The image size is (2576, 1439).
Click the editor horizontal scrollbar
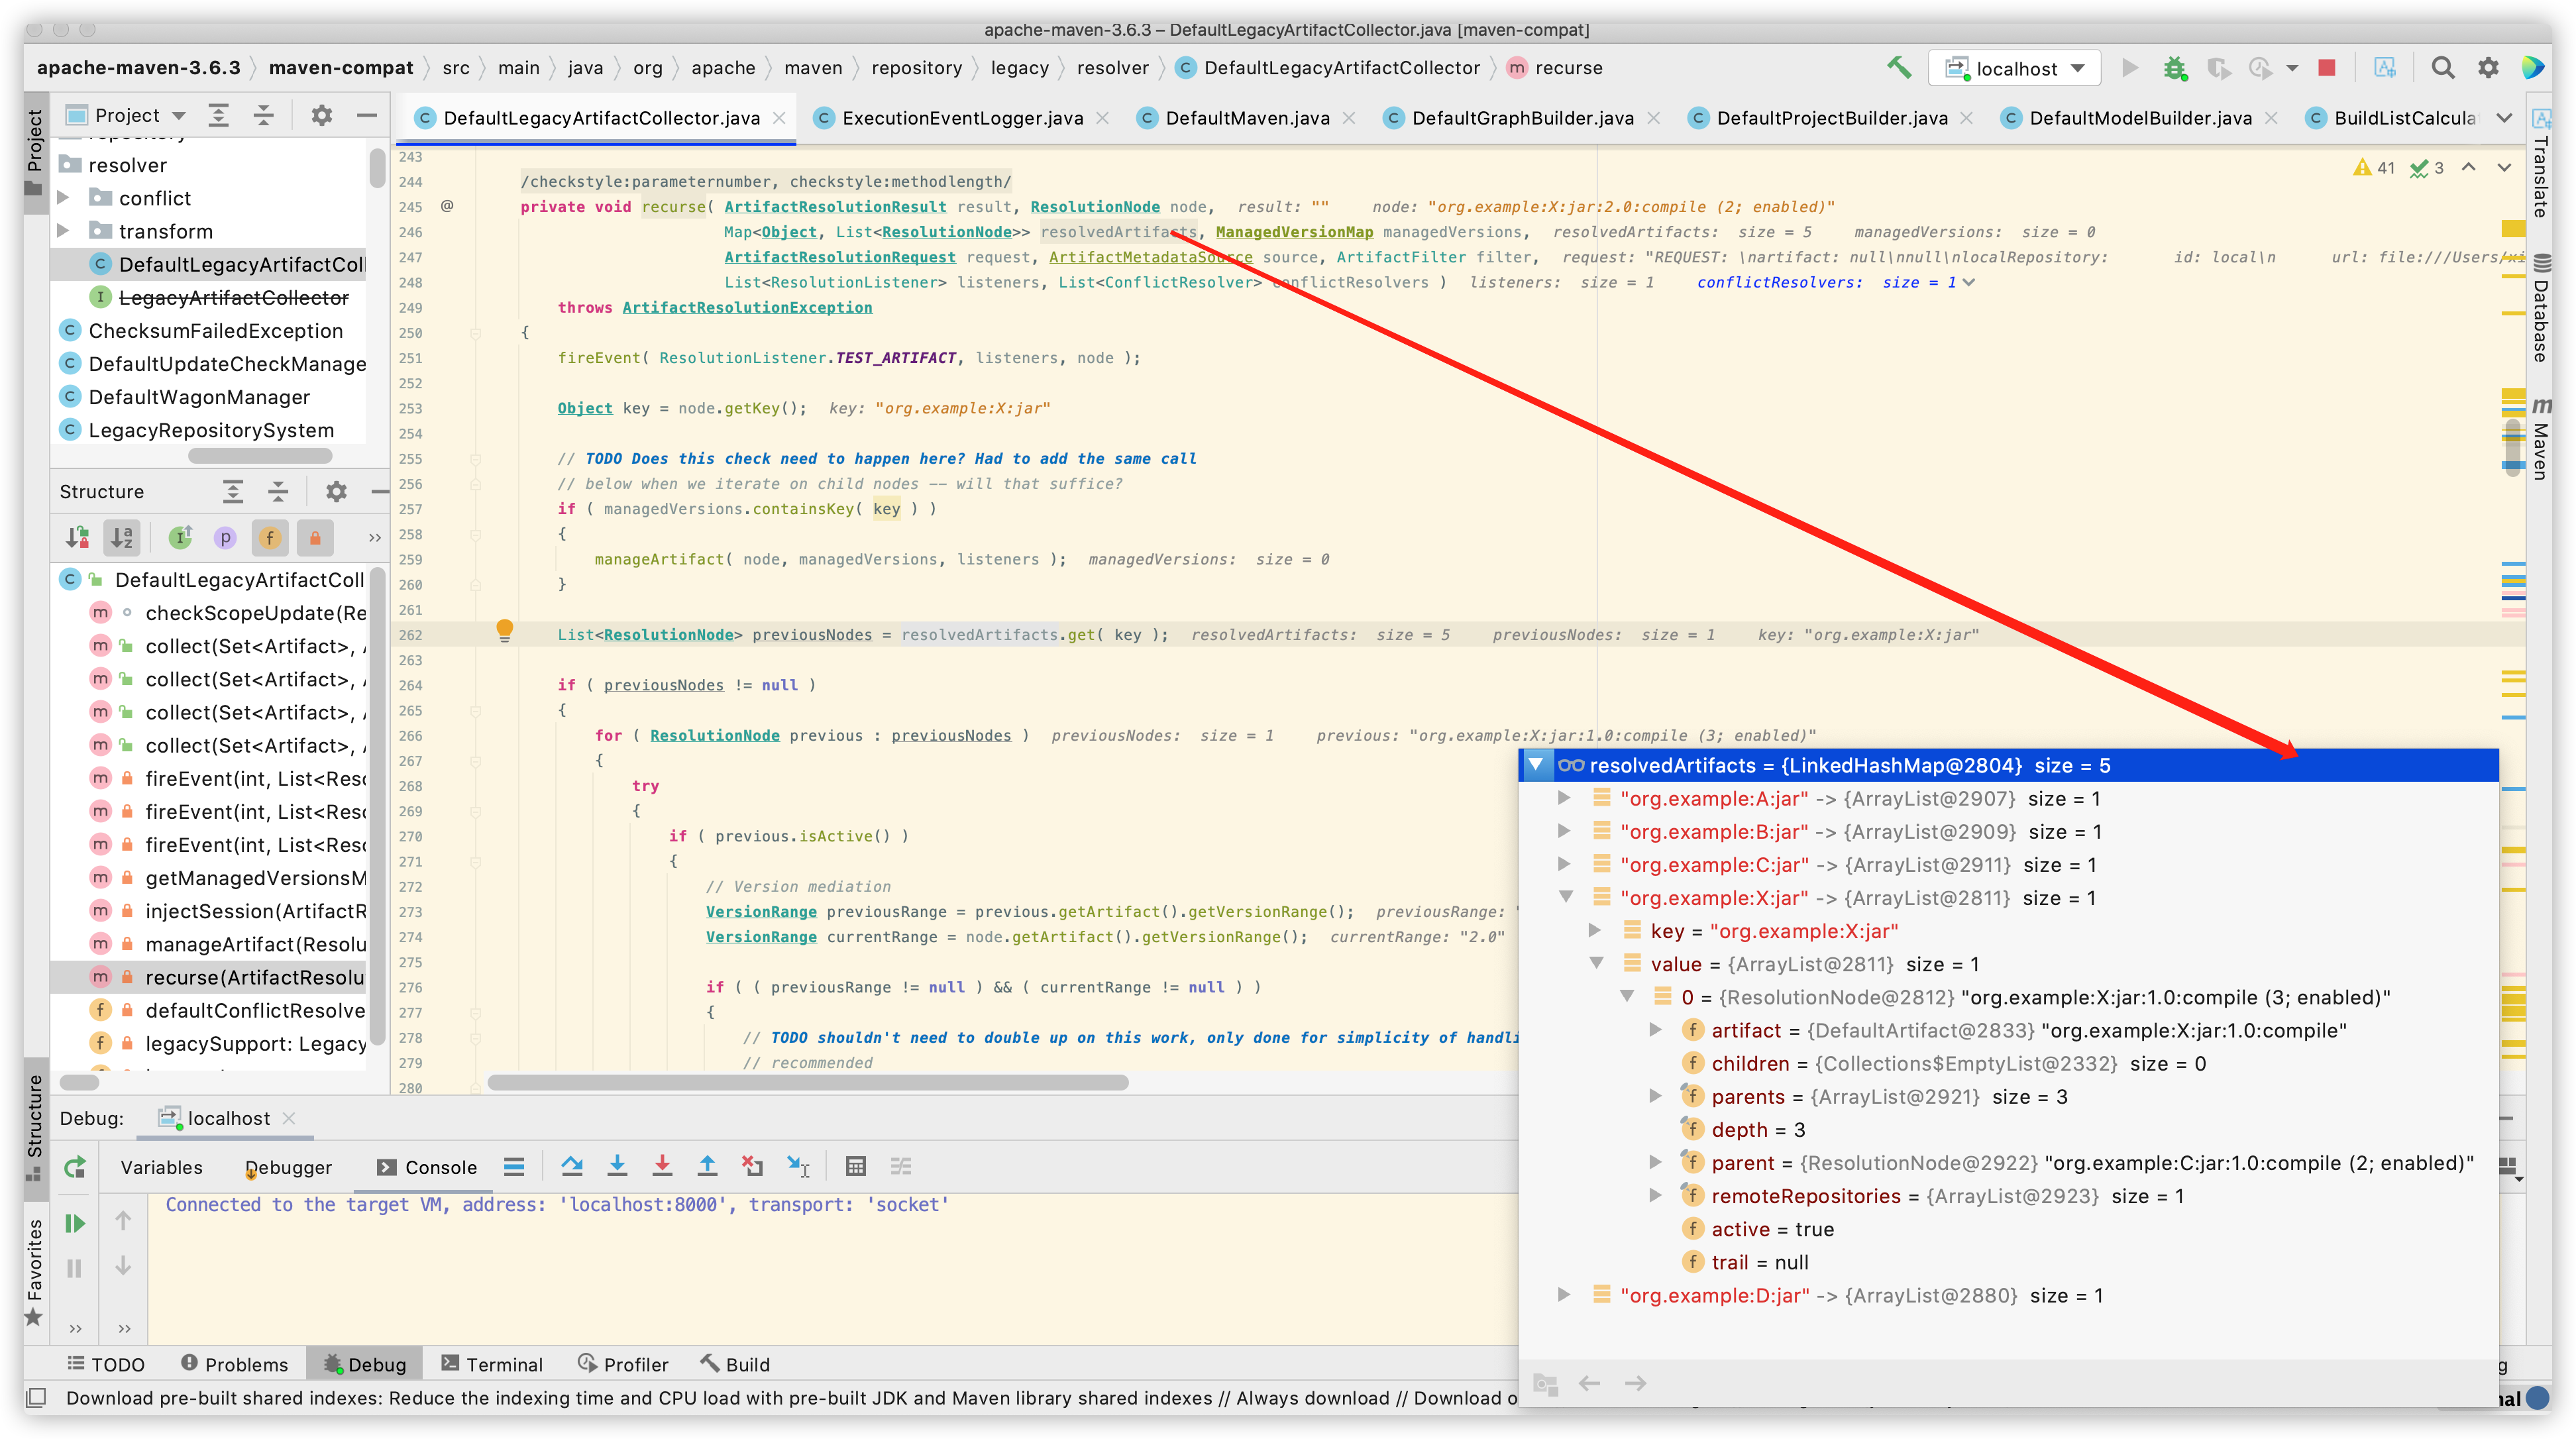[807, 1082]
